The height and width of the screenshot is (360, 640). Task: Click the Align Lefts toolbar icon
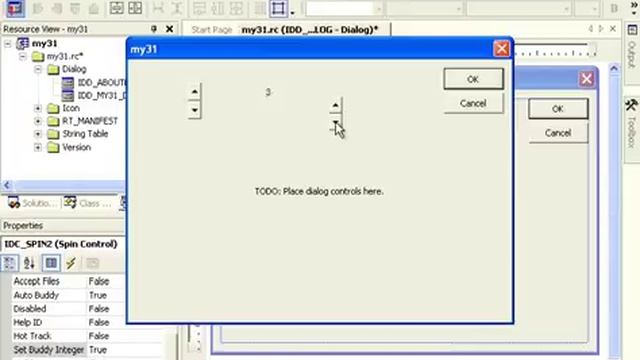[x=38, y=8]
